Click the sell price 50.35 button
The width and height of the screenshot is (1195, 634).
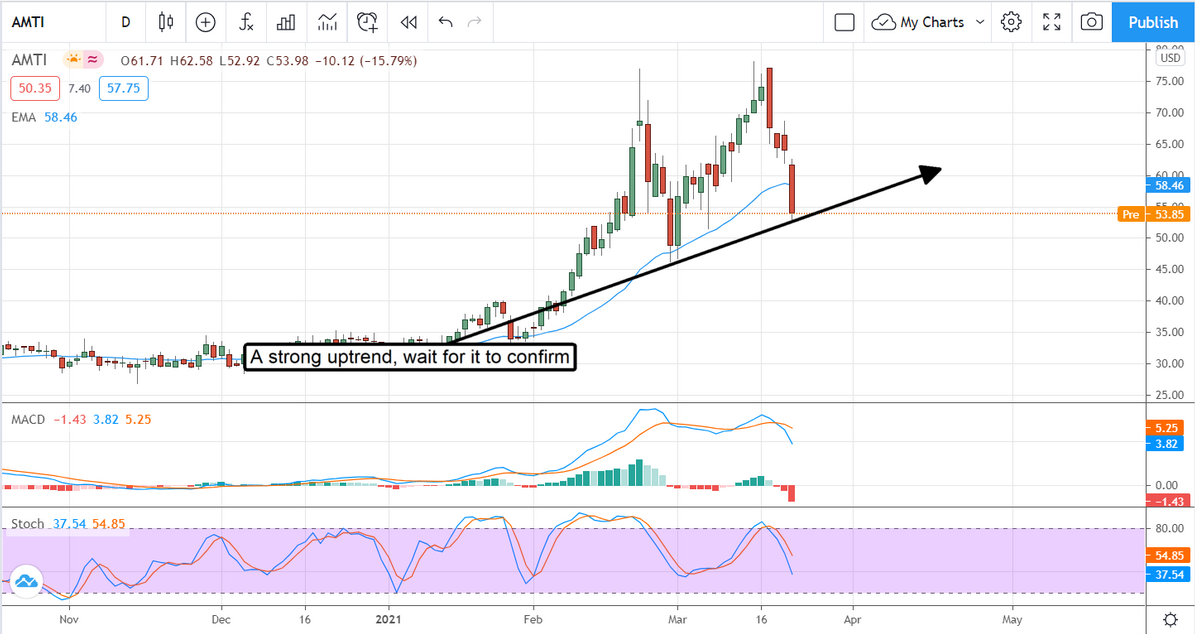click(35, 88)
